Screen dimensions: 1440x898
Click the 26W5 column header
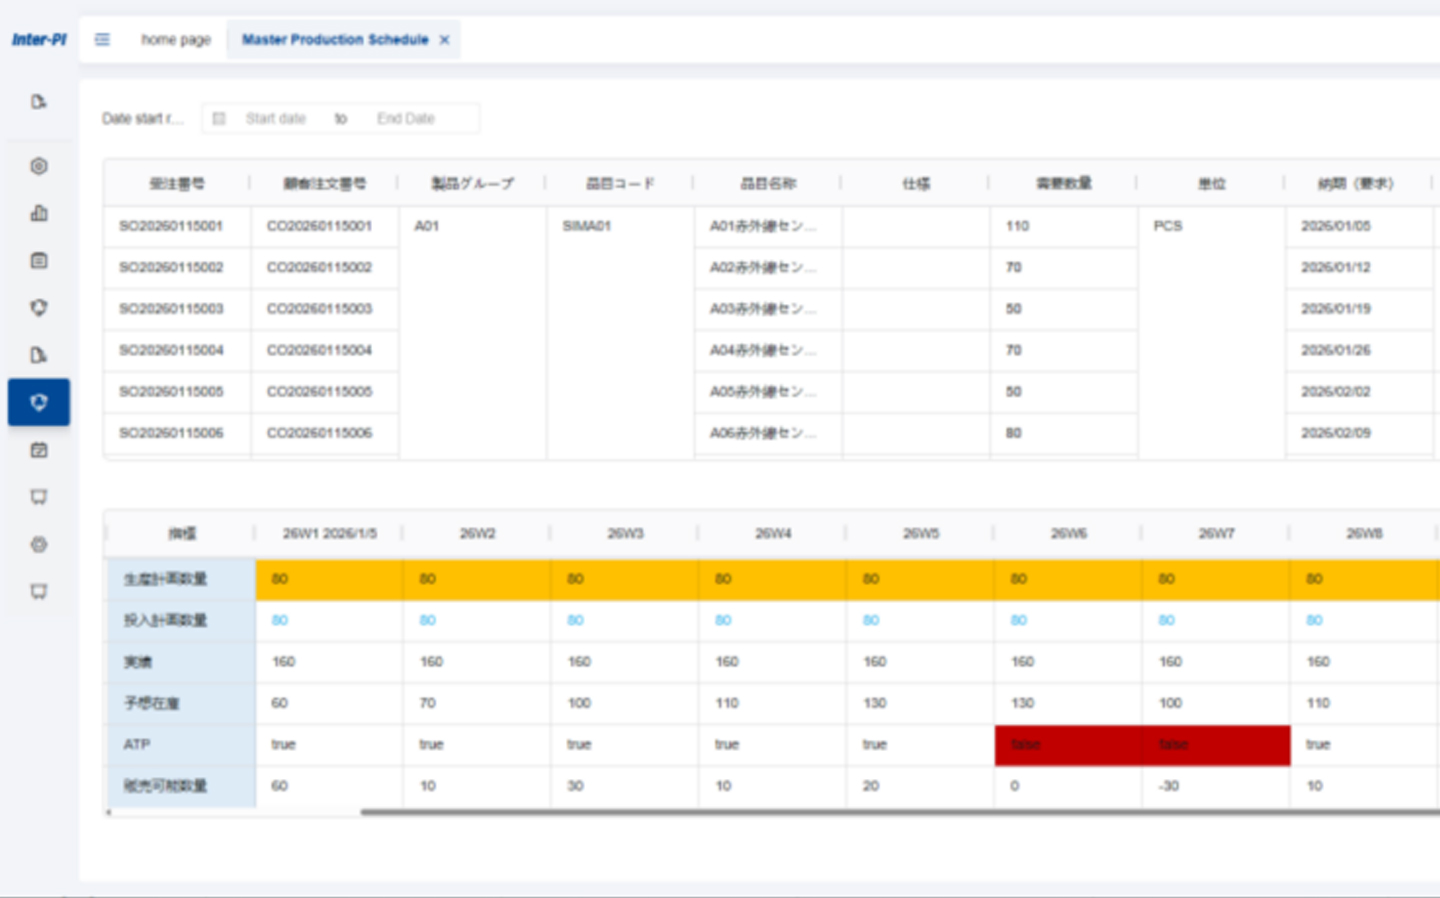(921, 534)
